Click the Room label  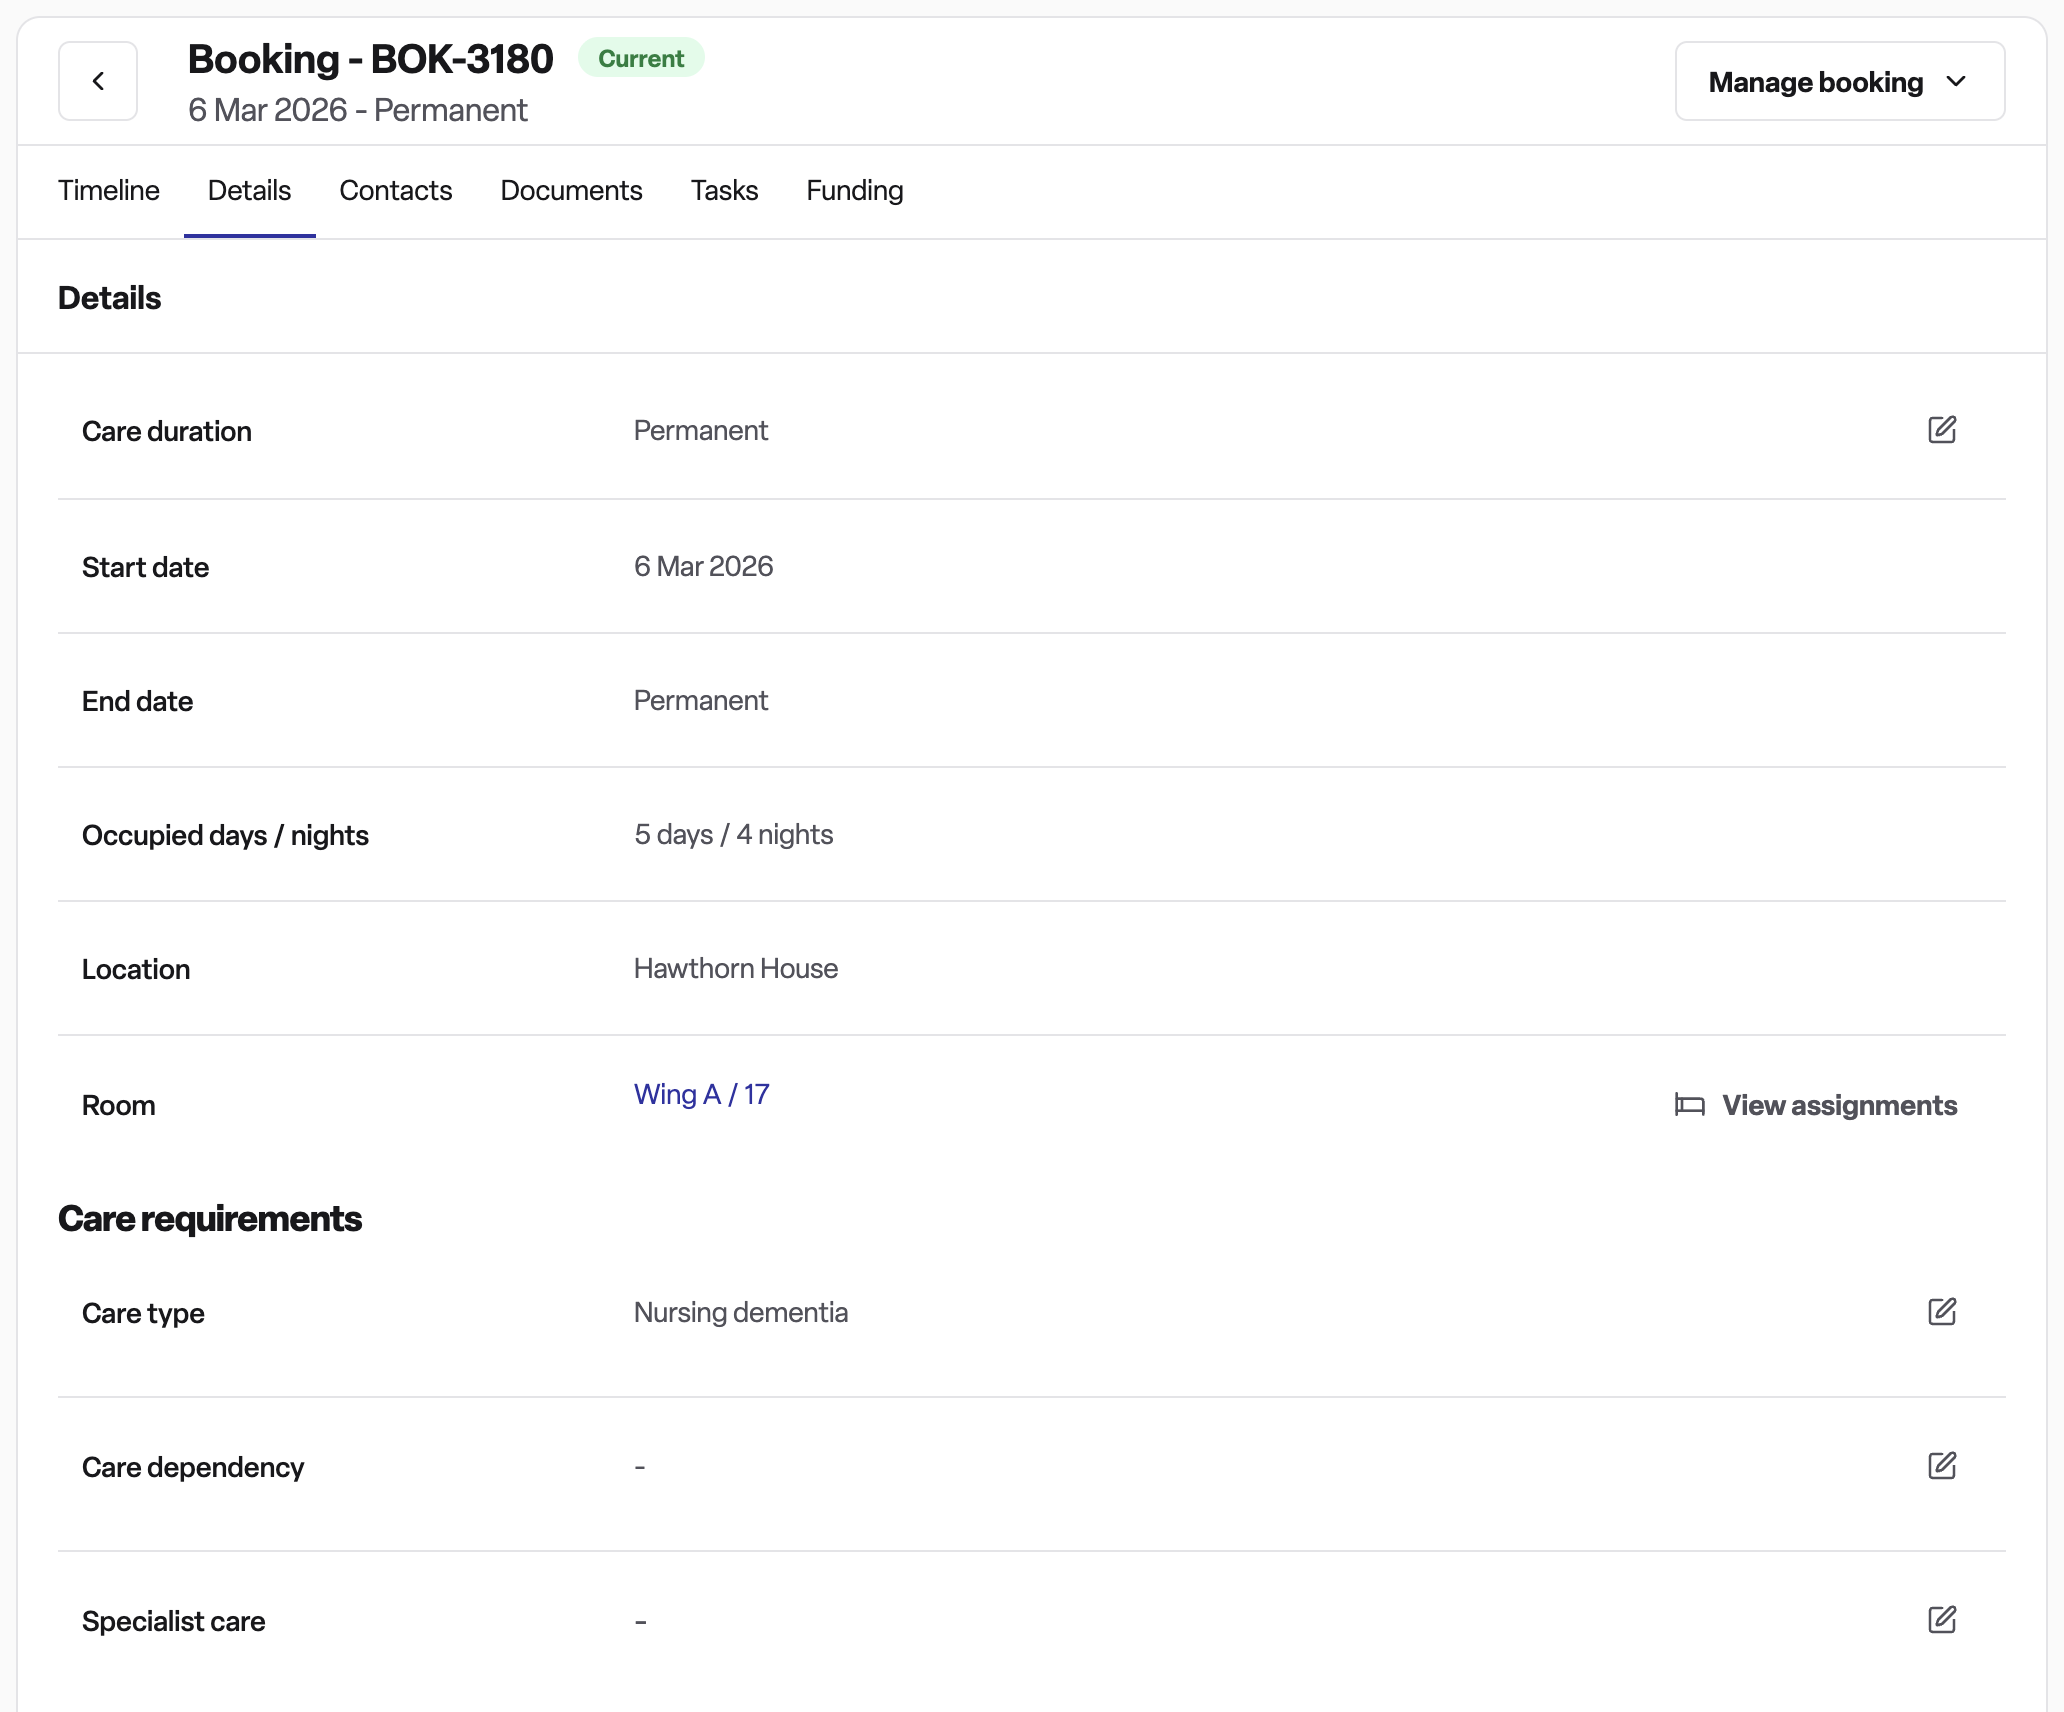pyautogui.click(x=119, y=1105)
